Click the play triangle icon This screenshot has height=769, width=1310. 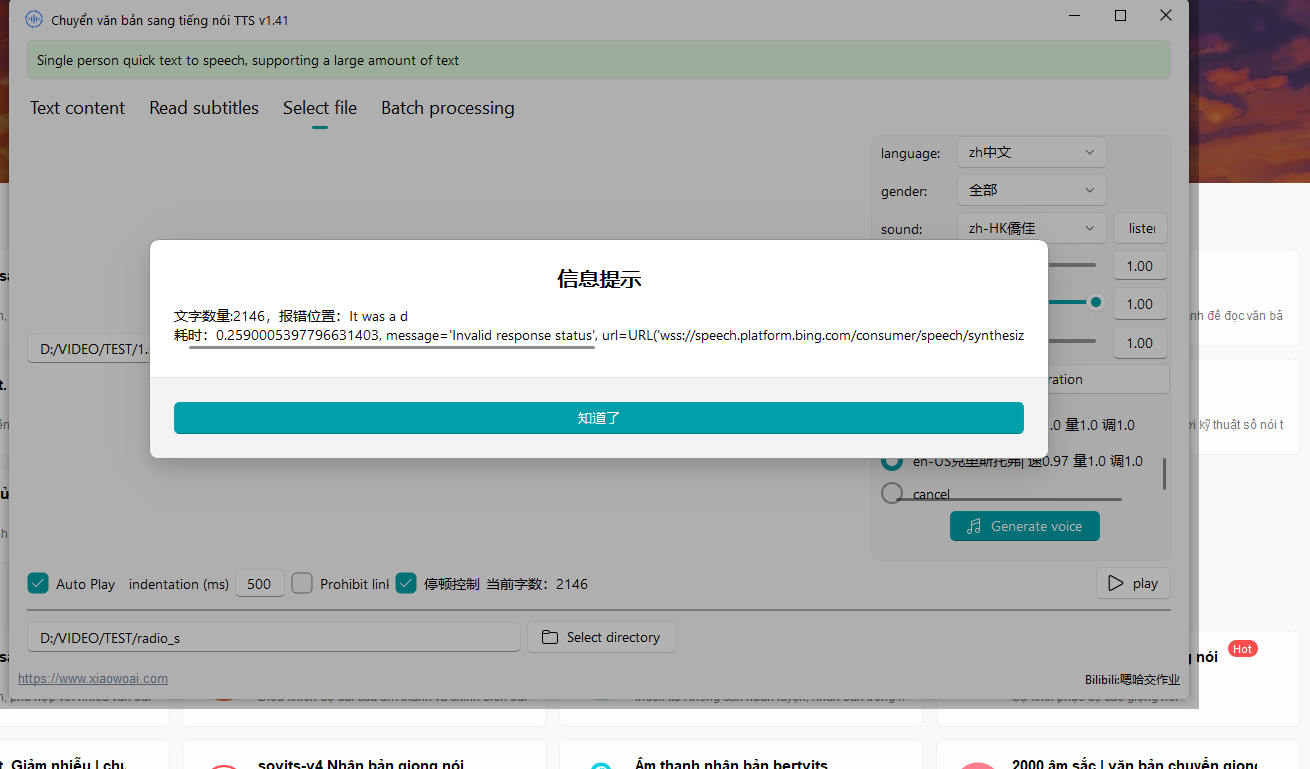click(1116, 584)
